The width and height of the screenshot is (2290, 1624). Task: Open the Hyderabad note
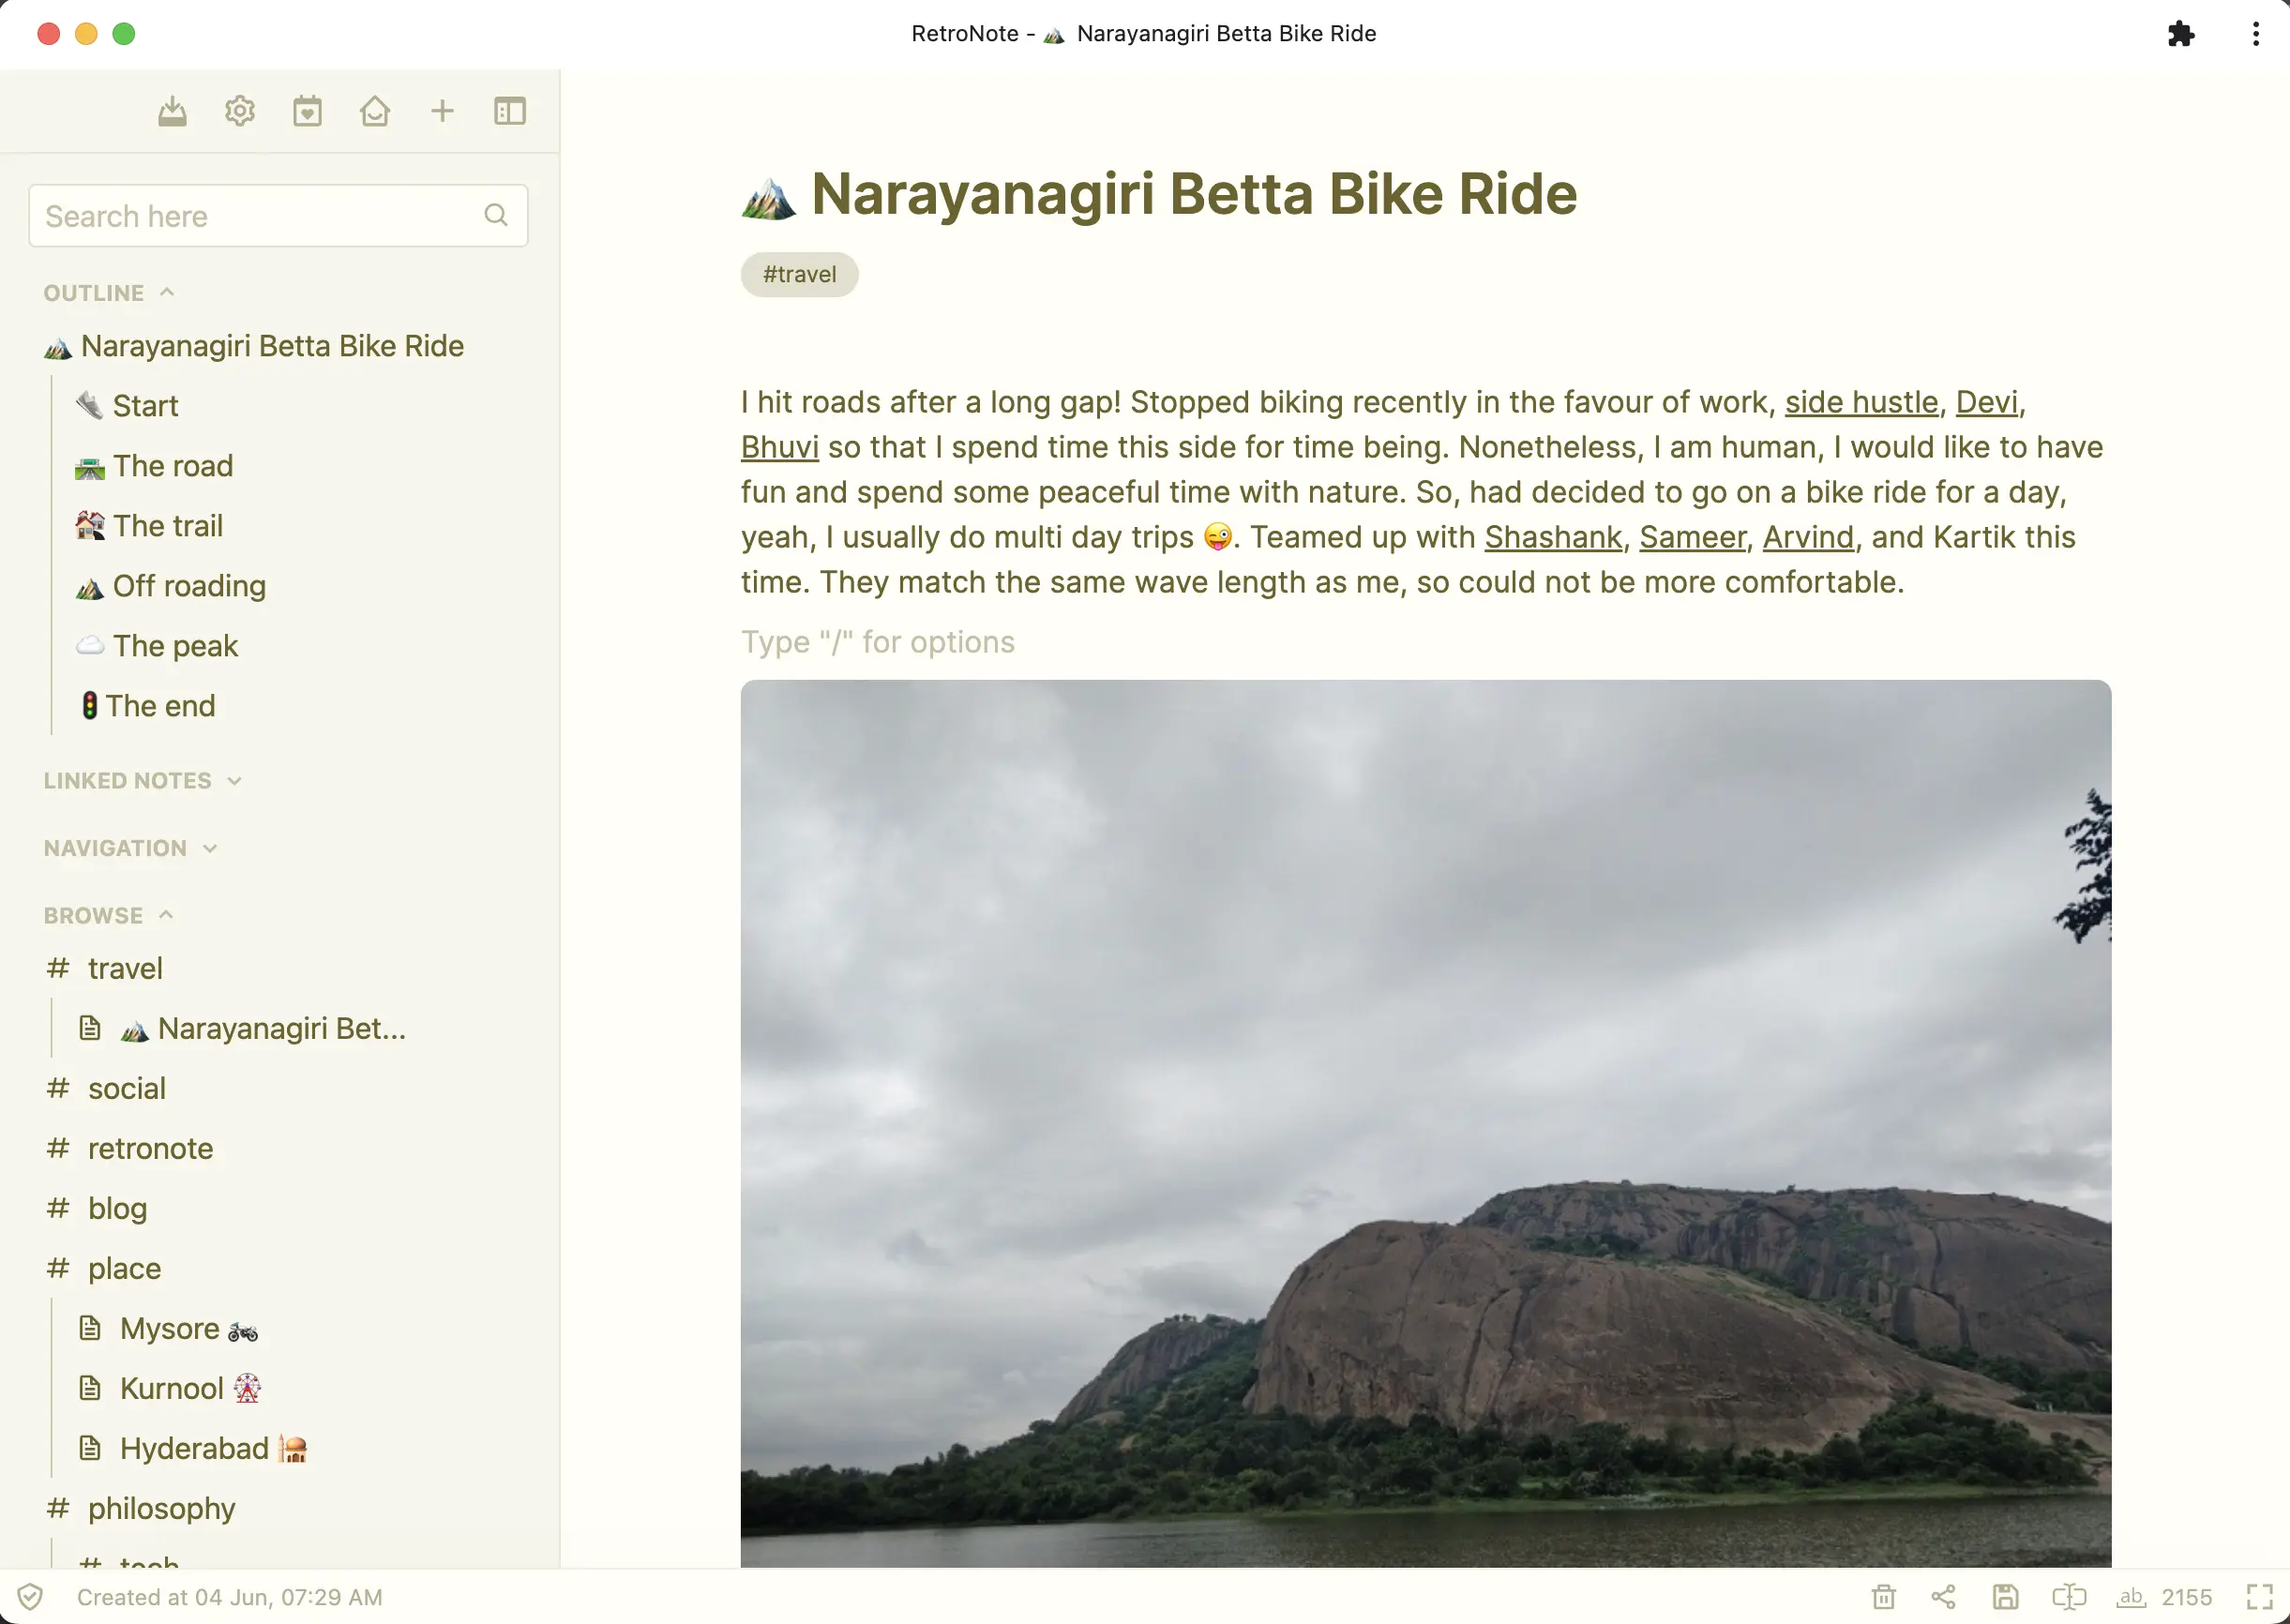pos(193,1448)
